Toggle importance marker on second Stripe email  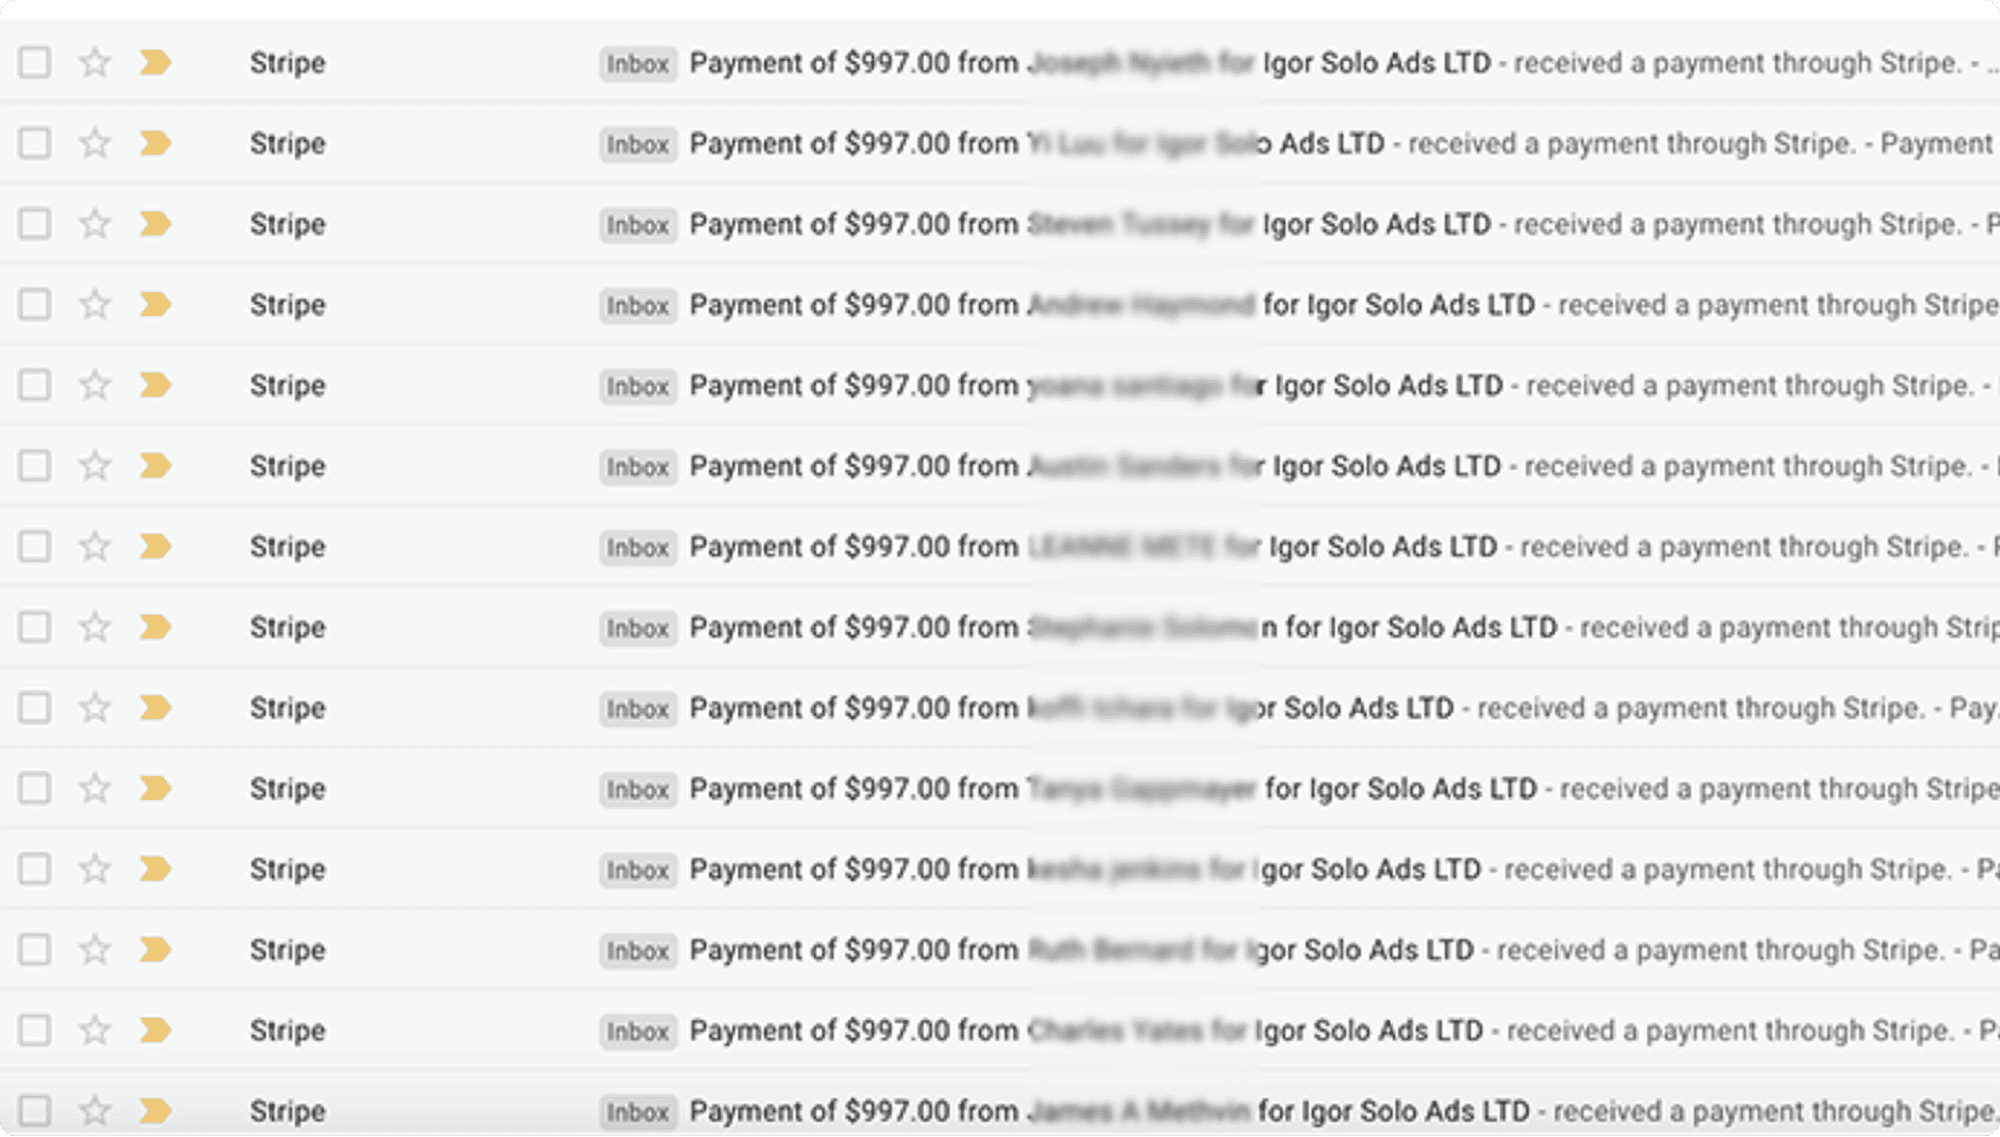(155, 143)
